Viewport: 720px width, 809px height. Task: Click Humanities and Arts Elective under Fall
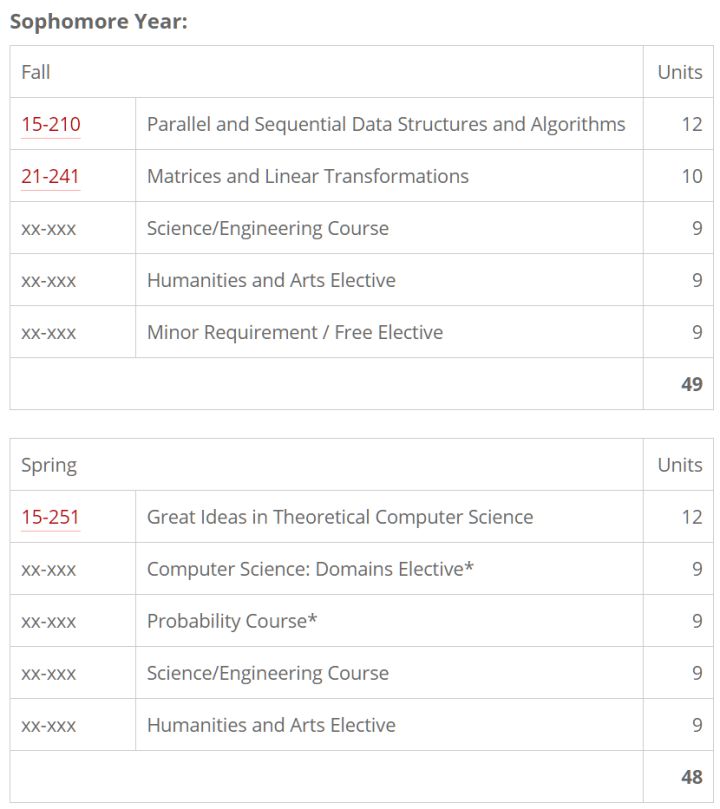[x=271, y=281]
